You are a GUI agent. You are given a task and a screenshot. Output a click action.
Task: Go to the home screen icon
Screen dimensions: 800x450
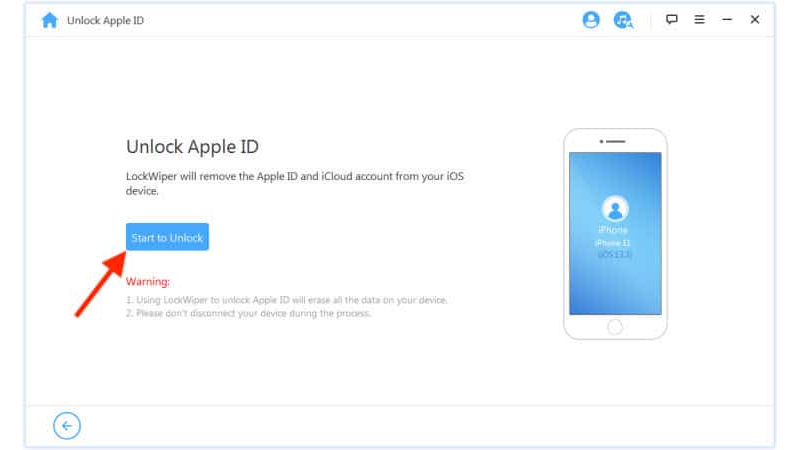click(x=49, y=20)
